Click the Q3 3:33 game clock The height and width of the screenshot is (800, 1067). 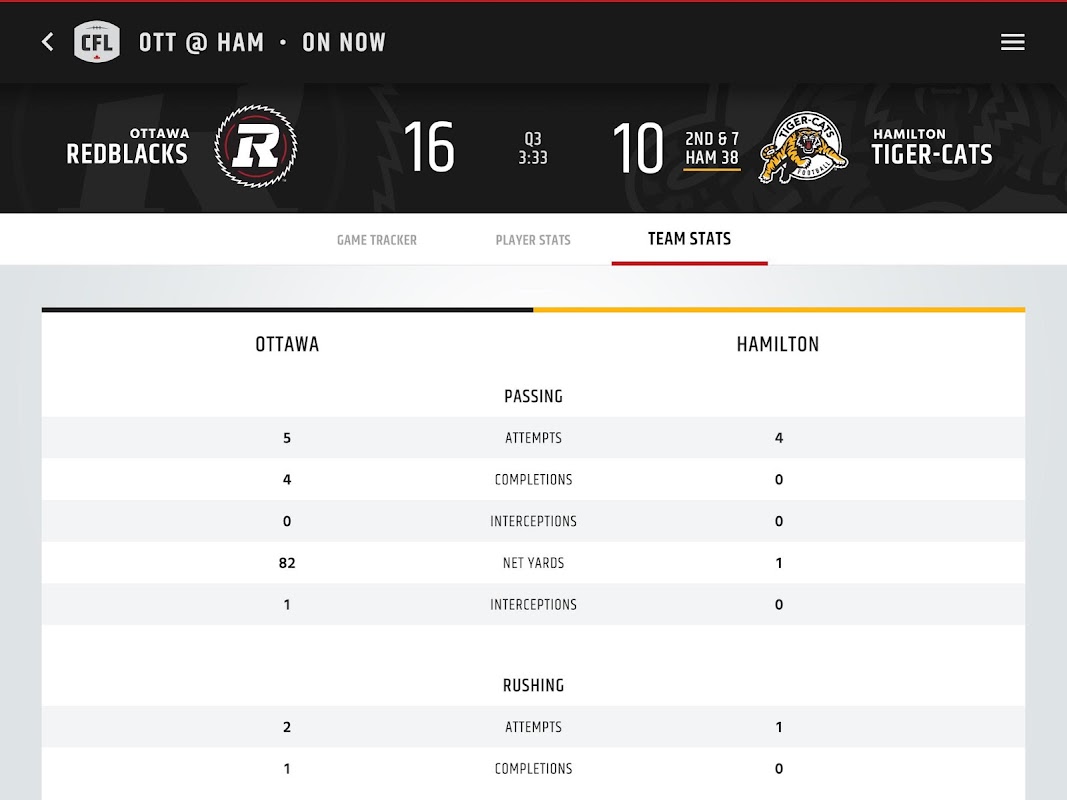point(533,148)
